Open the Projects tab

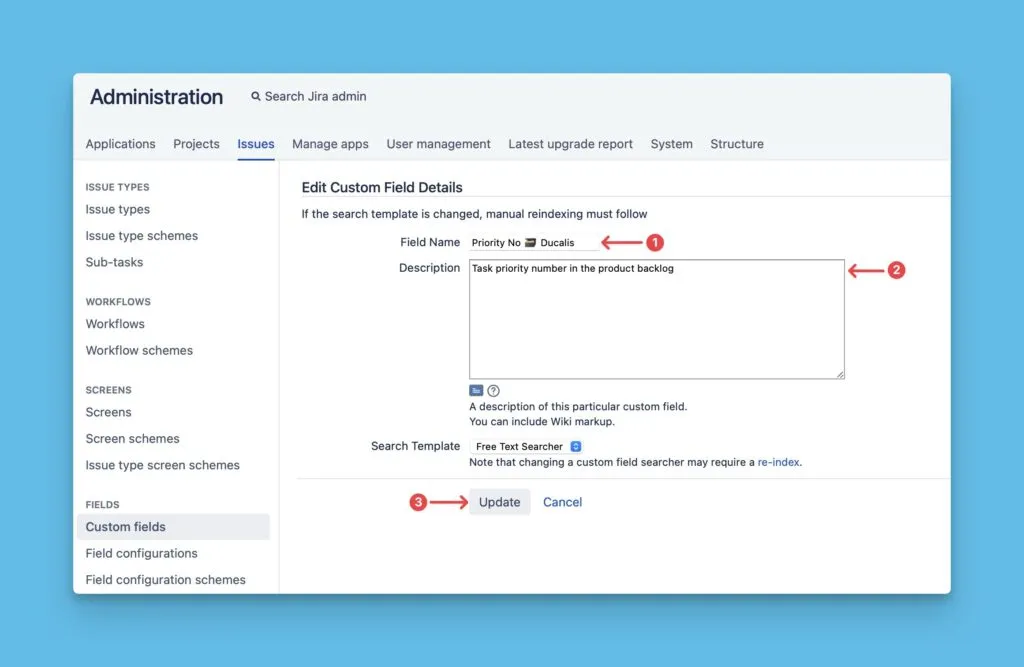(x=196, y=144)
